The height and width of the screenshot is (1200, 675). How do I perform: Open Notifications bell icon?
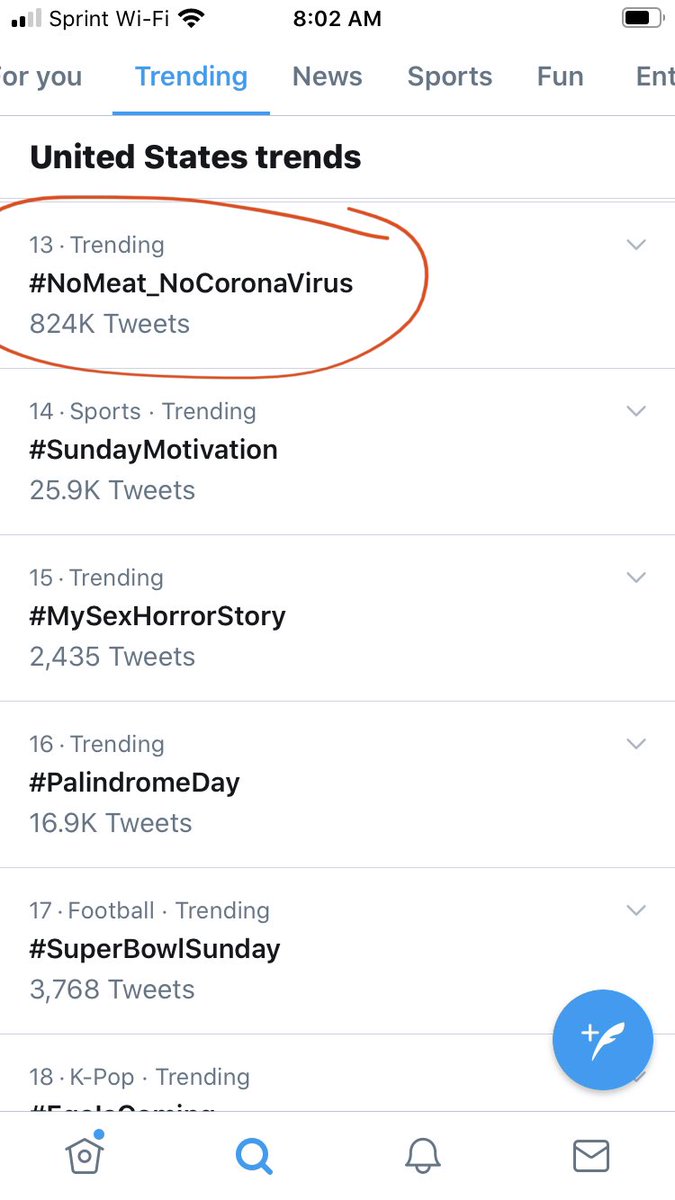coord(423,1156)
